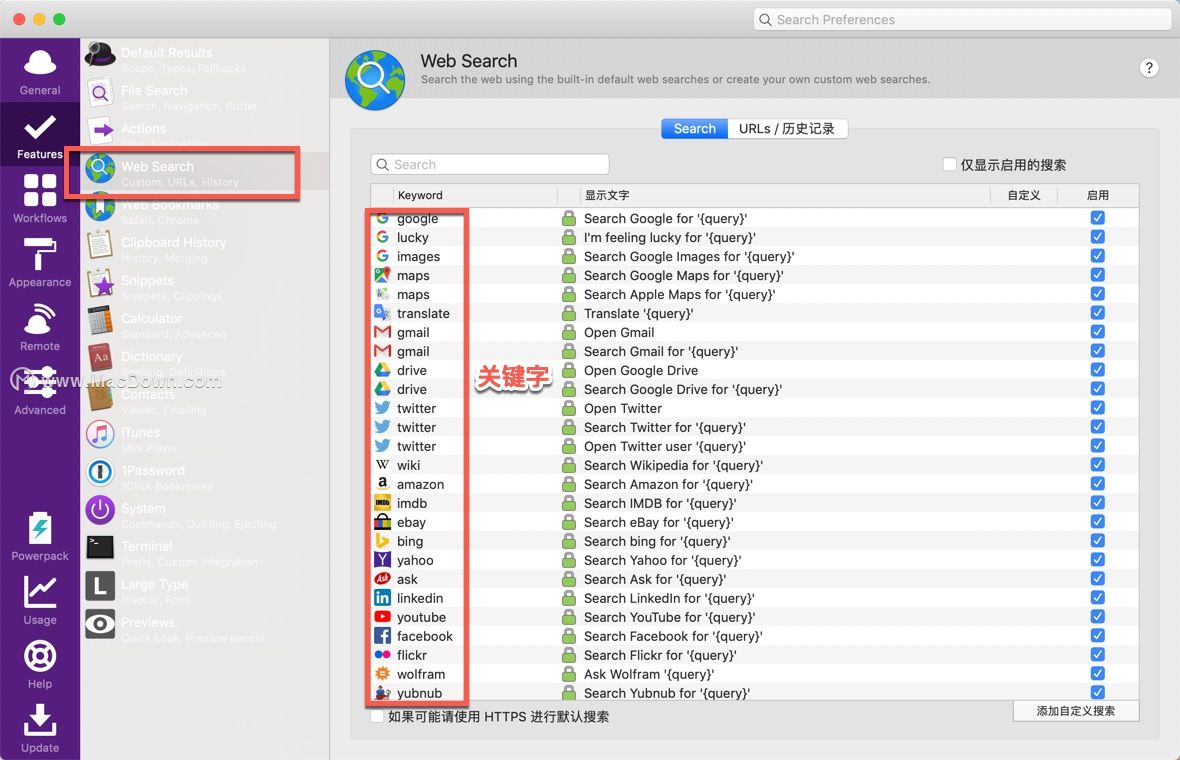The height and width of the screenshot is (760, 1180).
Task: Switch to the URLs / 历史记录 tab
Action: [x=787, y=129]
